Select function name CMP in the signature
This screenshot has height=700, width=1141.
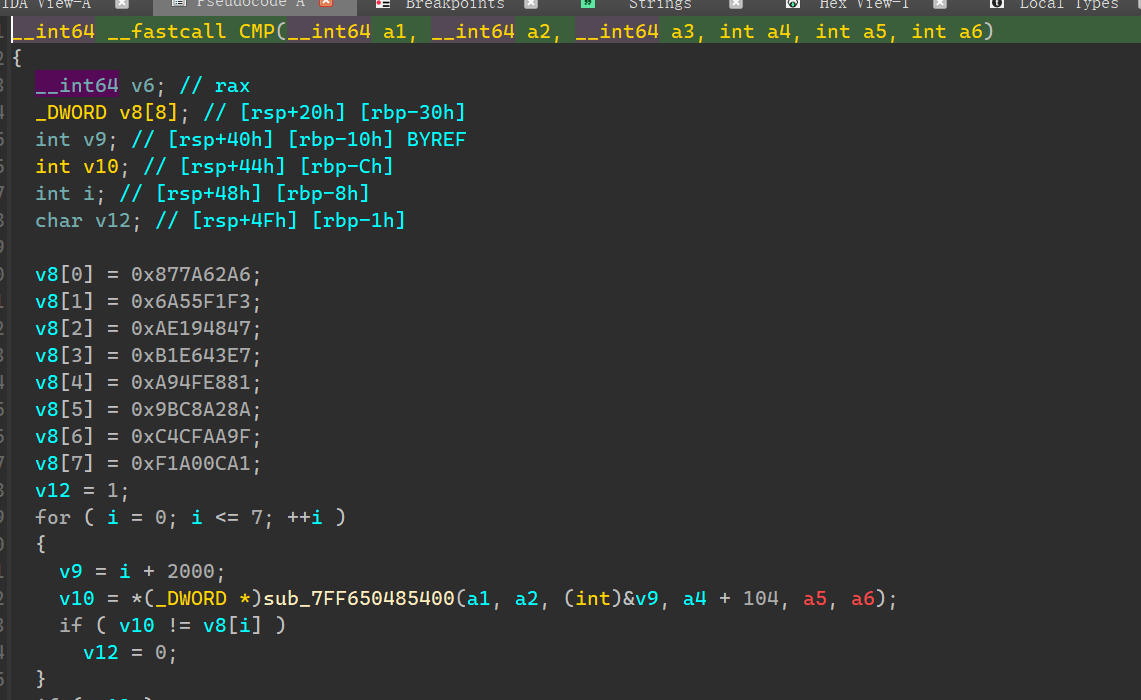(257, 32)
